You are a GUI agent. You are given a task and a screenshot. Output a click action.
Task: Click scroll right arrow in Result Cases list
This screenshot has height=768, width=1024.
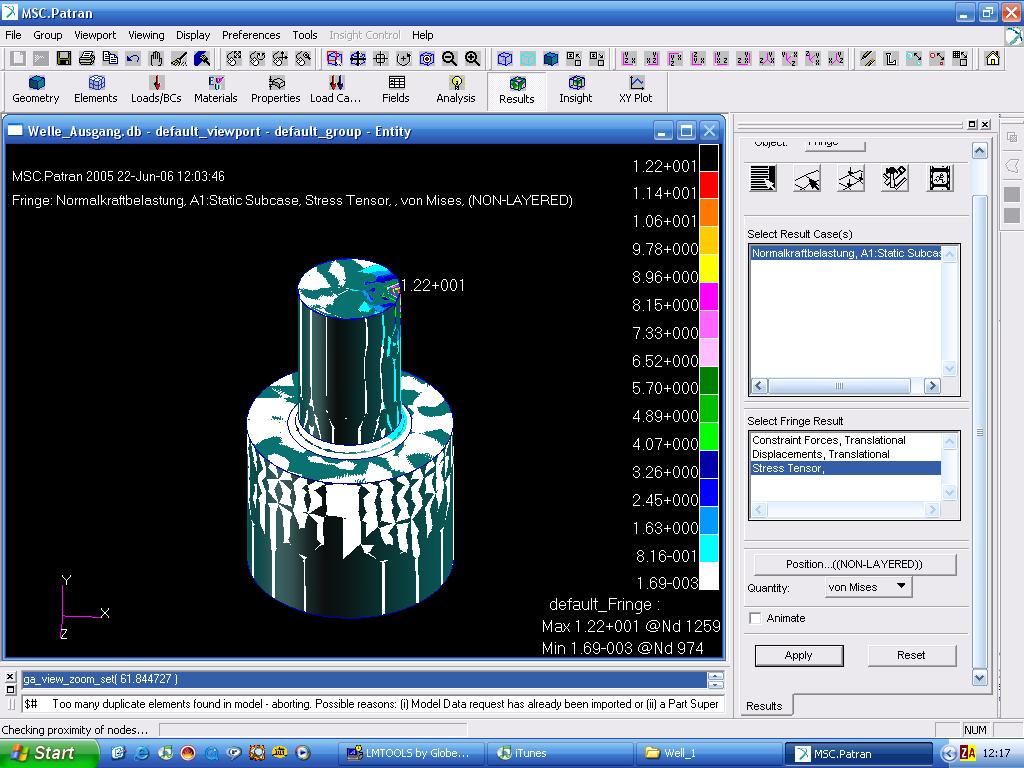(933, 386)
